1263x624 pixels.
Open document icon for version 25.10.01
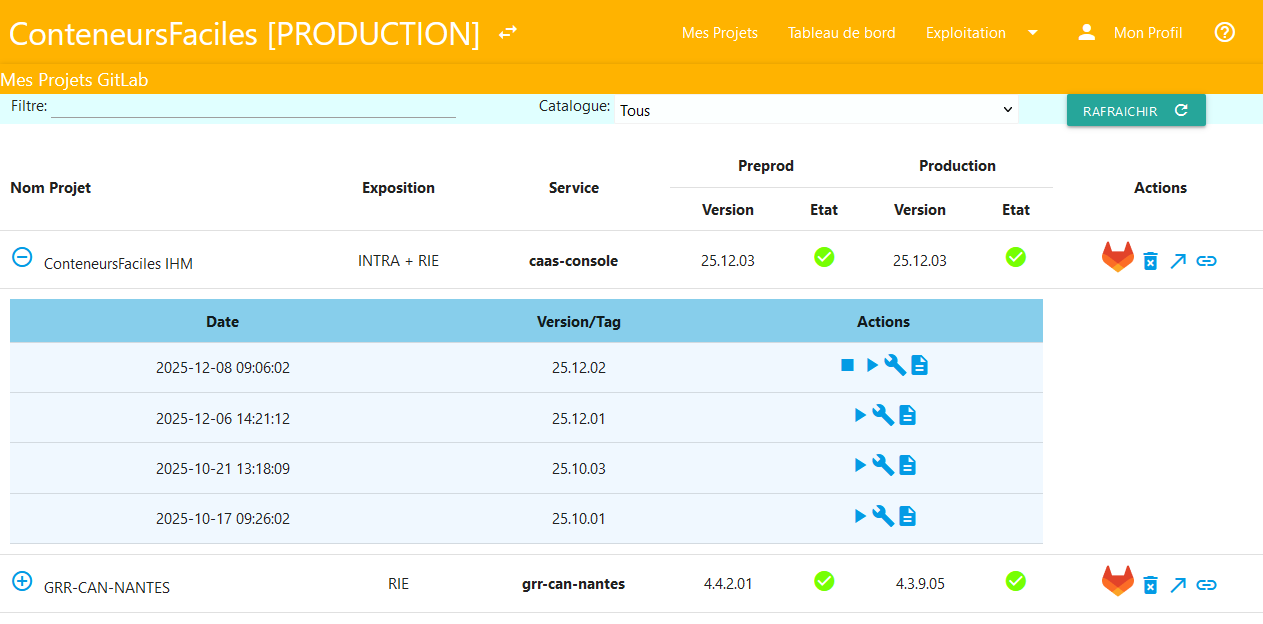907,516
